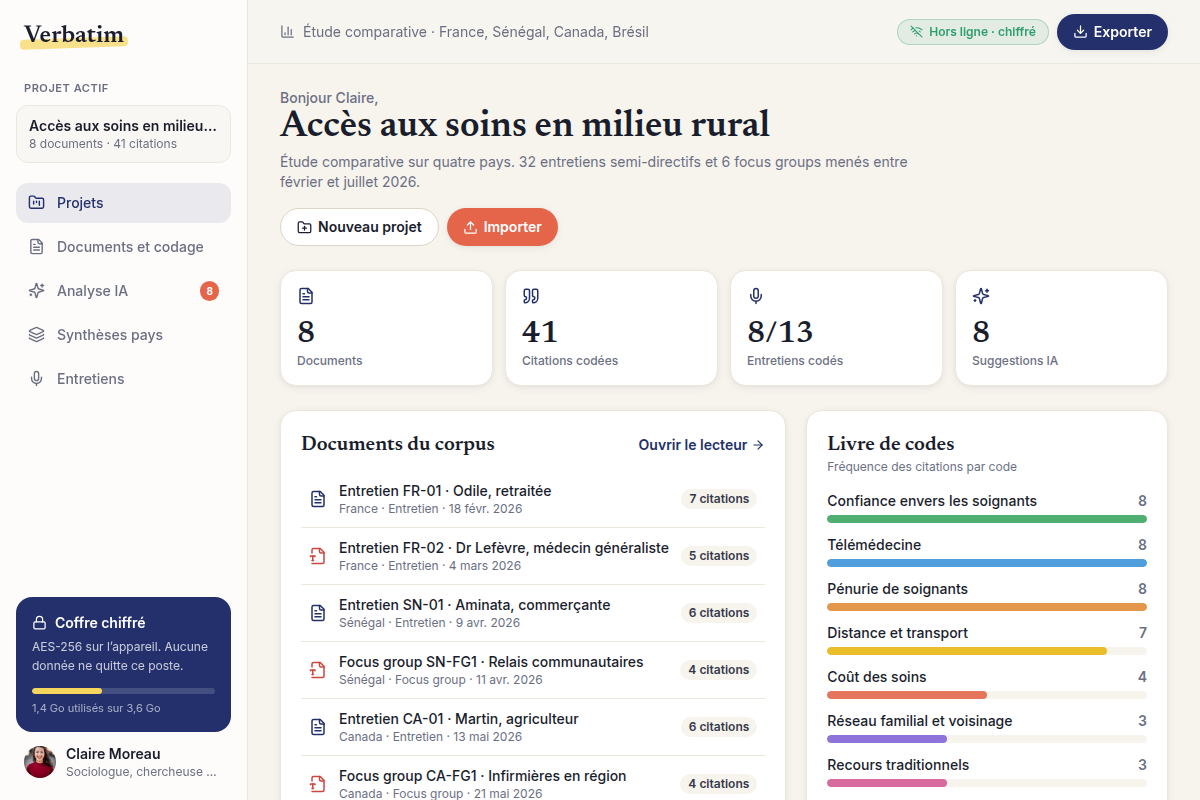Create a Nouveau projet

[x=359, y=227]
